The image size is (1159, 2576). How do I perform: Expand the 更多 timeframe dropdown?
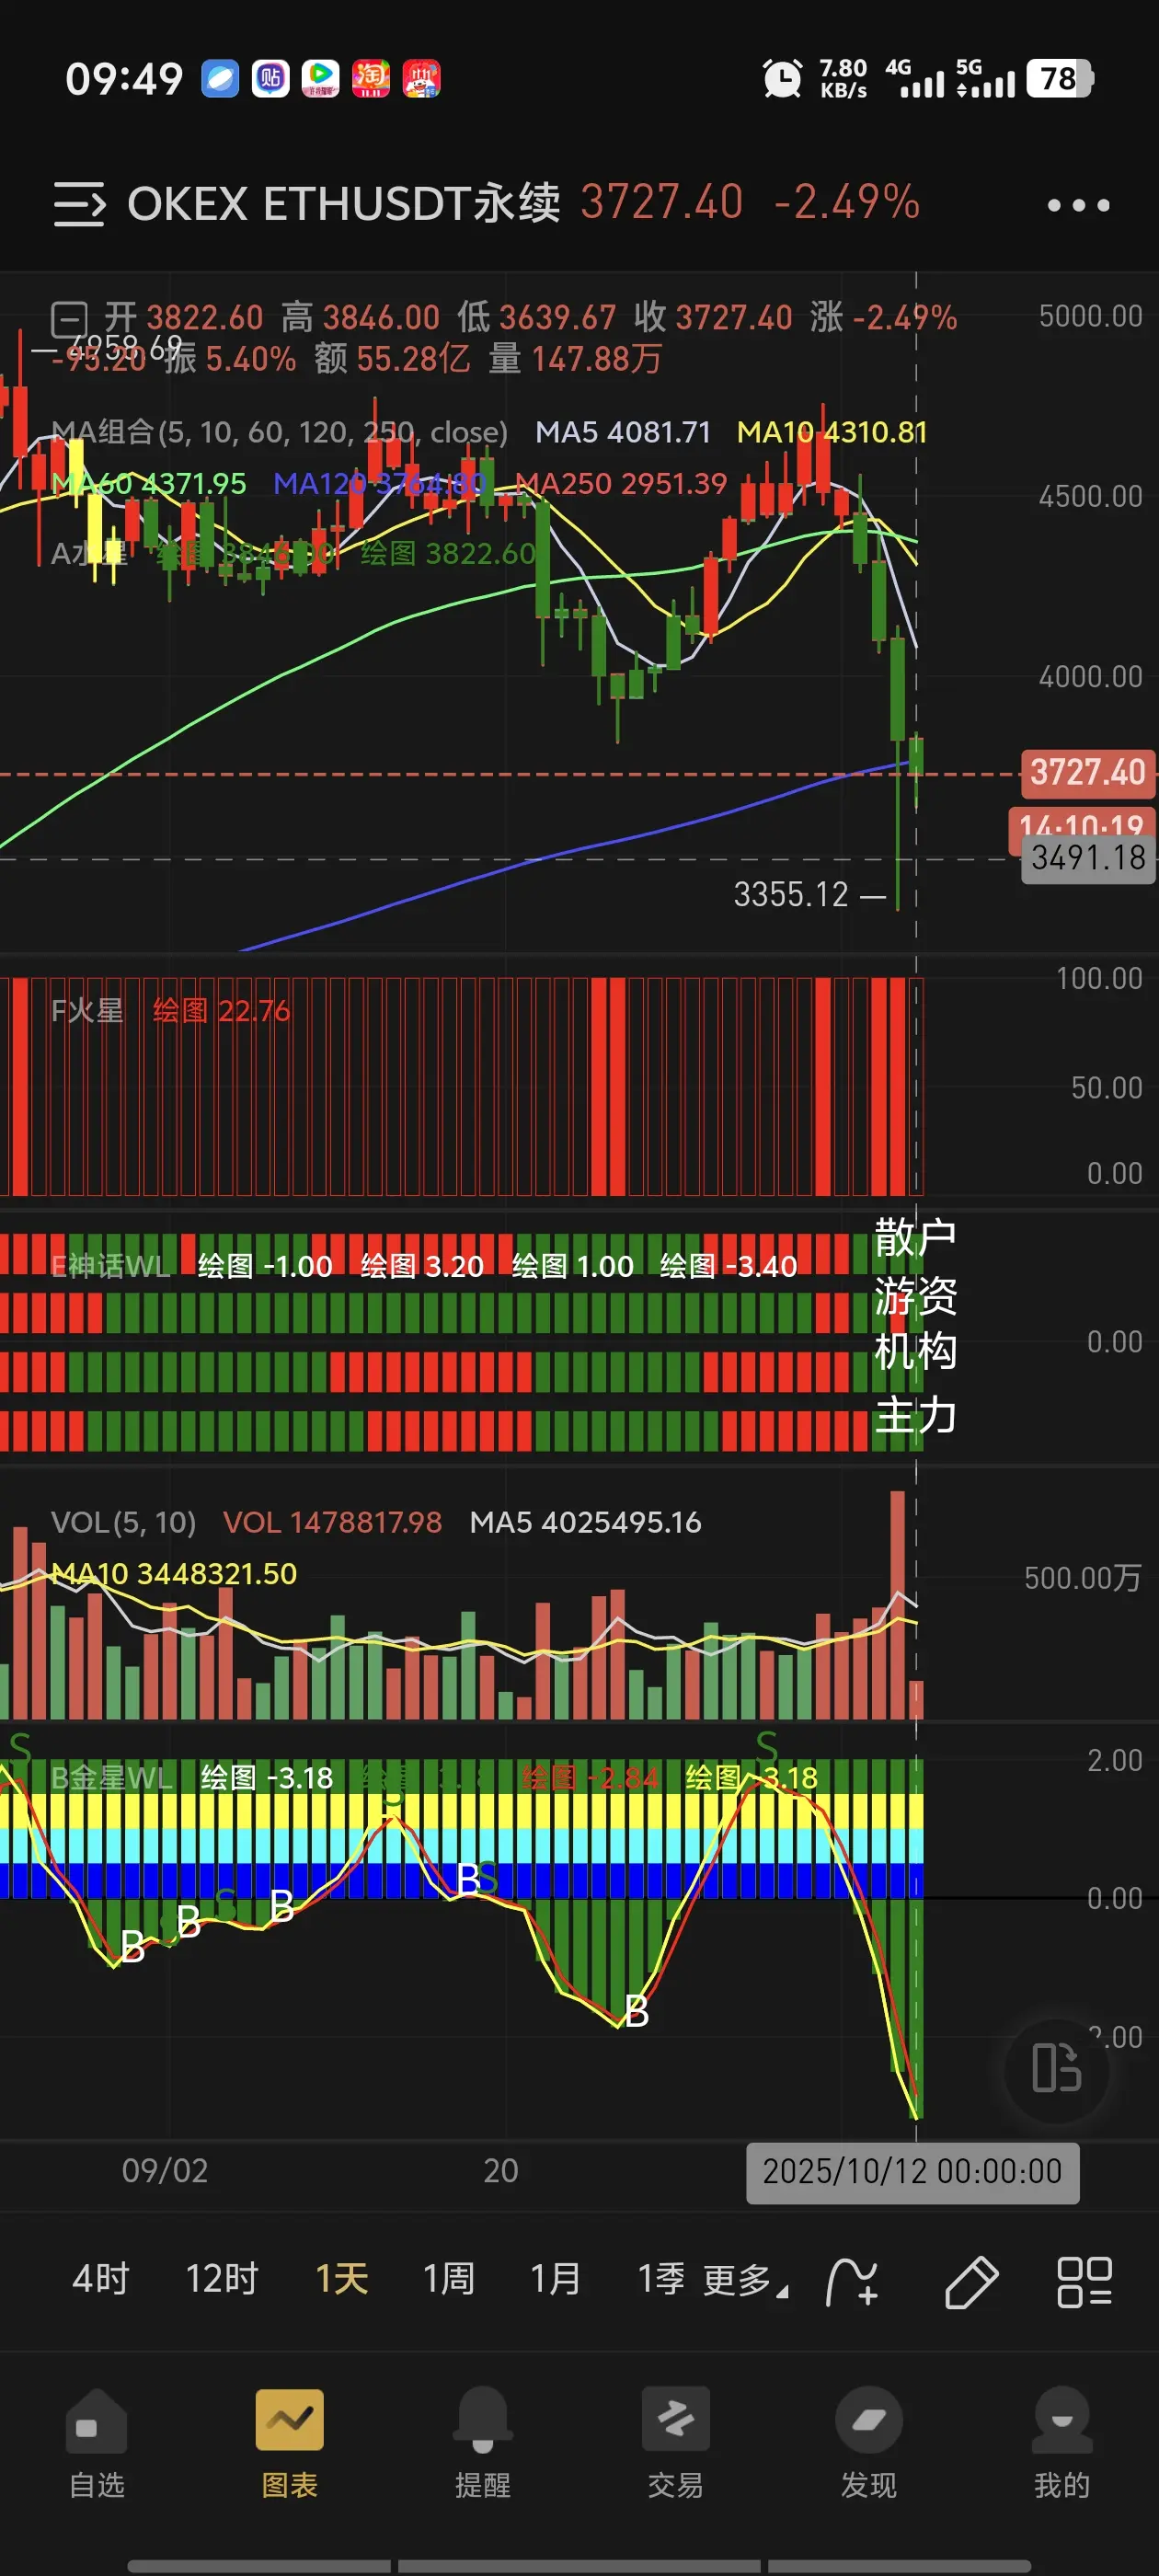(x=745, y=2281)
